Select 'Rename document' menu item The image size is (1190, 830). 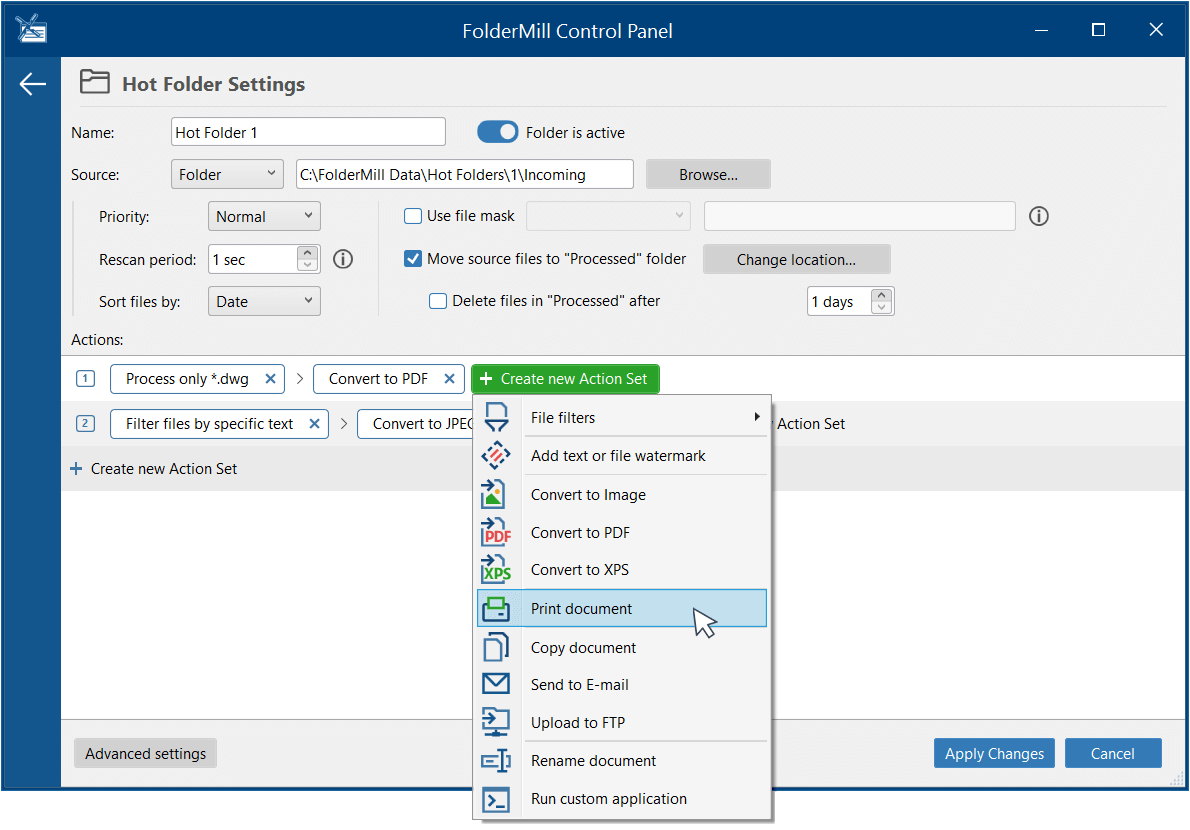click(622, 760)
